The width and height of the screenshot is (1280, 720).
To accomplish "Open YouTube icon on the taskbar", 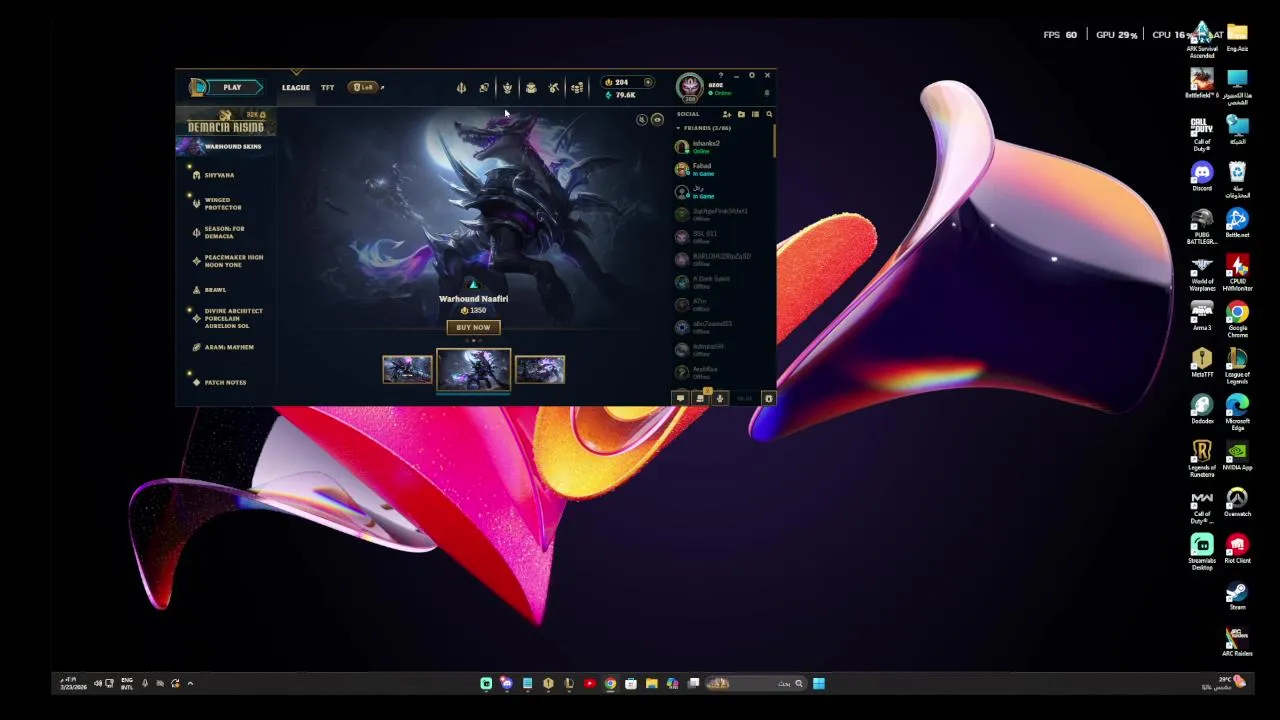I will click(589, 684).
